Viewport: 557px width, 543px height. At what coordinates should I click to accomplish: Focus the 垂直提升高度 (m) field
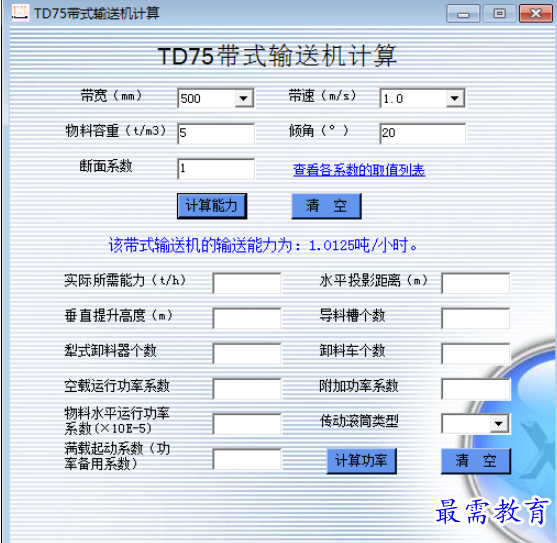point(247,318)
